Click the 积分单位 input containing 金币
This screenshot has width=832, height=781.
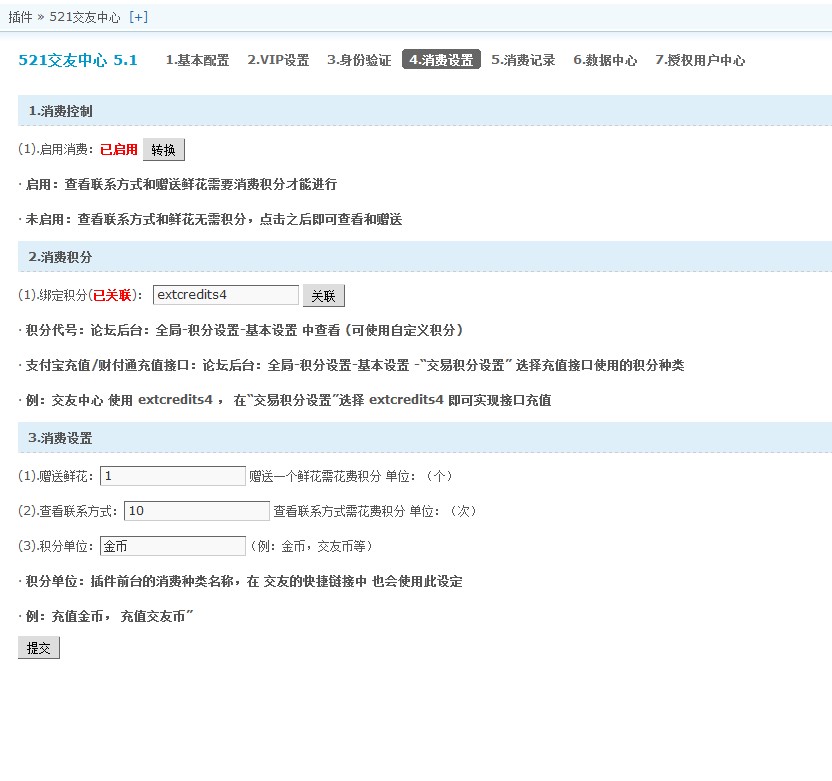(x=173, y=546)
